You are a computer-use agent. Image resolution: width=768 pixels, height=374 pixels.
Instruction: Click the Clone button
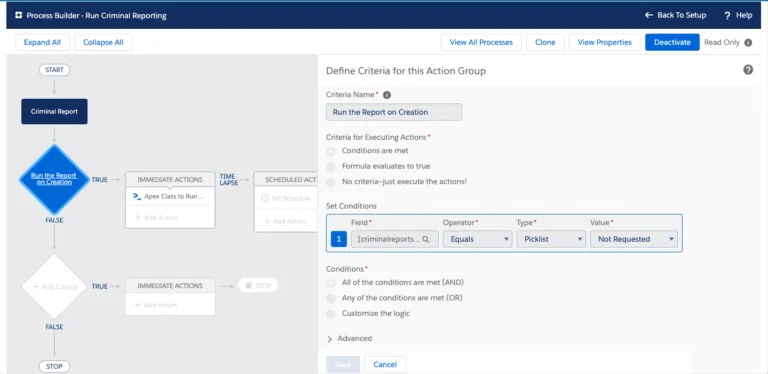(545, 42)
